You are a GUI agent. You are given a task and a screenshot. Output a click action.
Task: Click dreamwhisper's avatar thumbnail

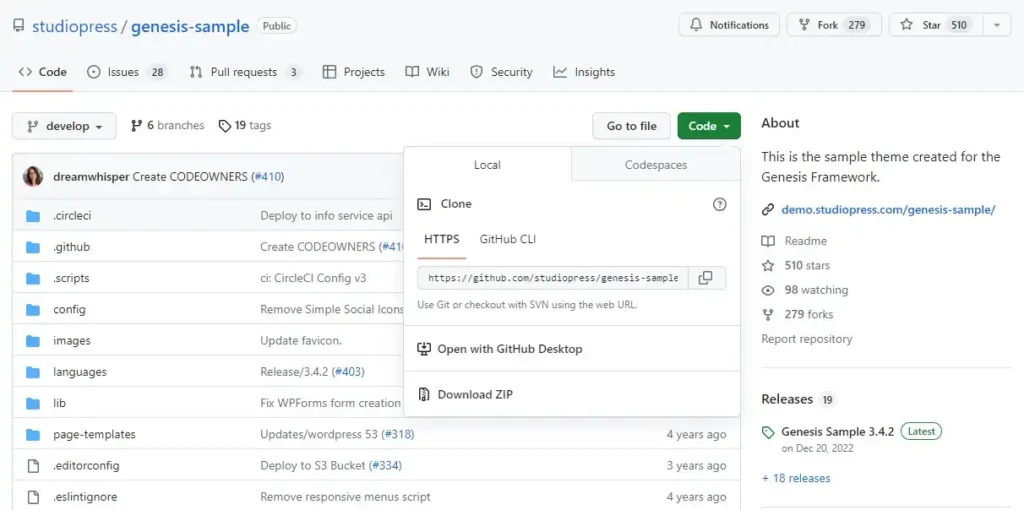pos(33,176)
